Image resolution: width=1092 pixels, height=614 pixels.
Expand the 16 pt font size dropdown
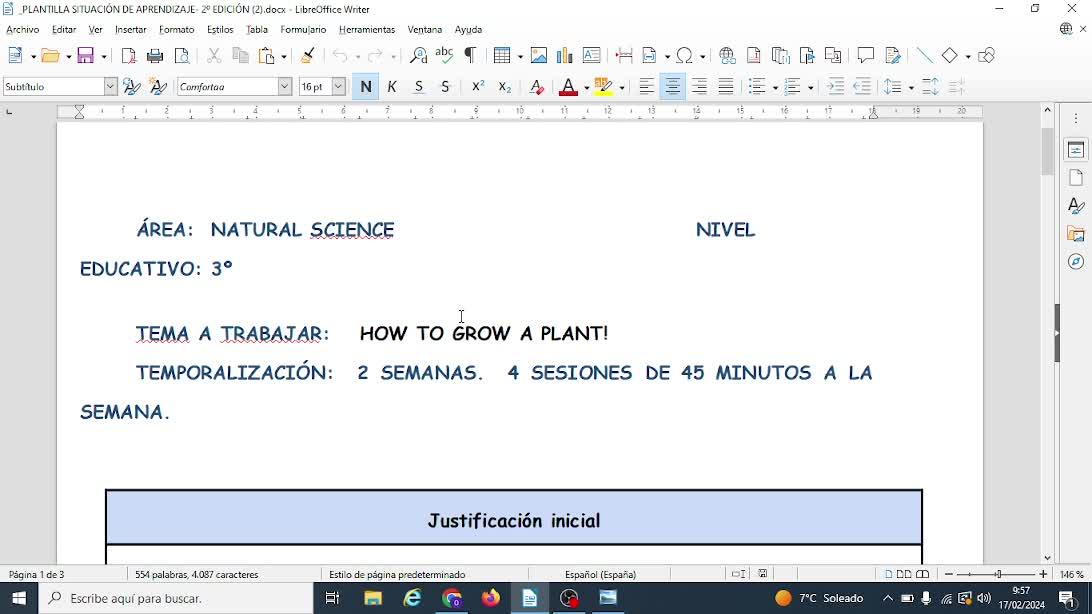339,87
